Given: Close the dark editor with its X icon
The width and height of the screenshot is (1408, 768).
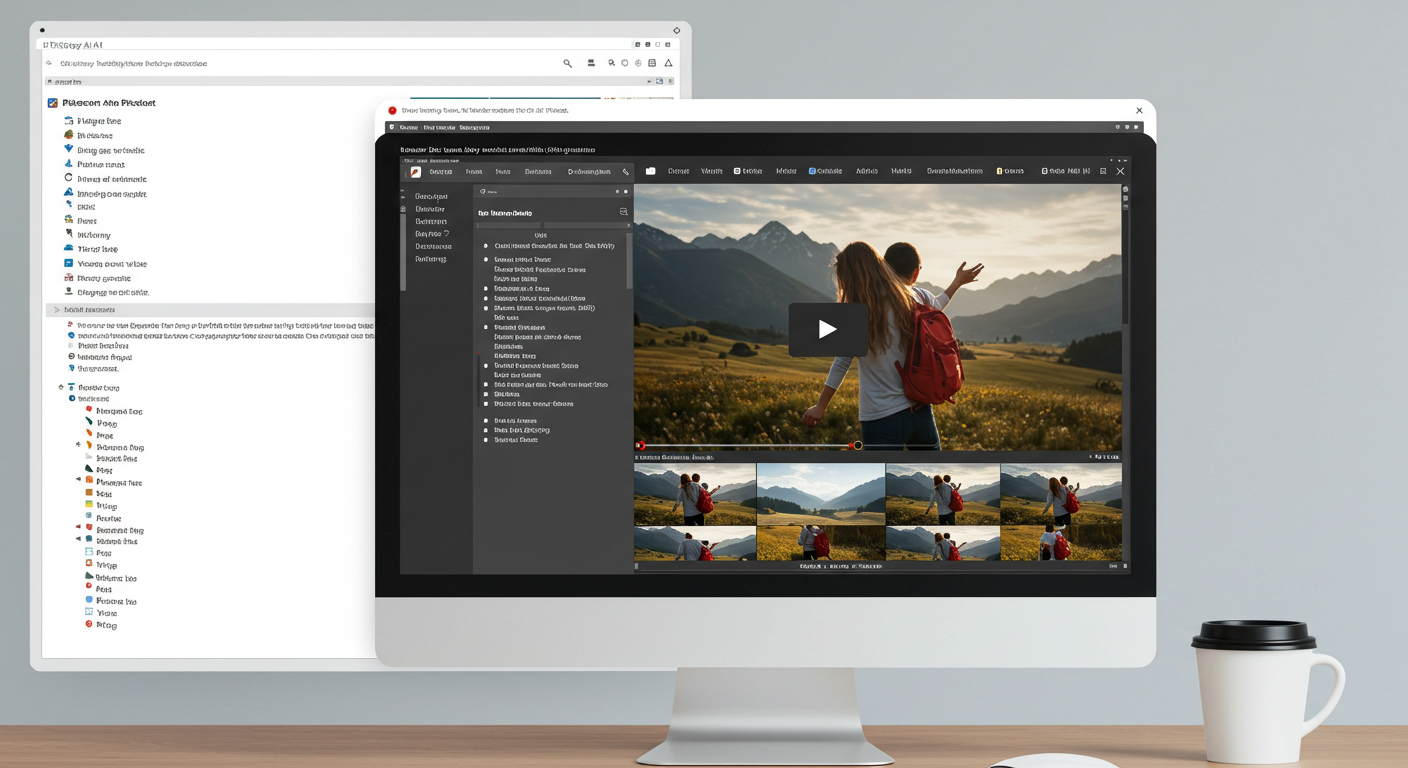Looking at the screenshot, I should point(1120,171).
